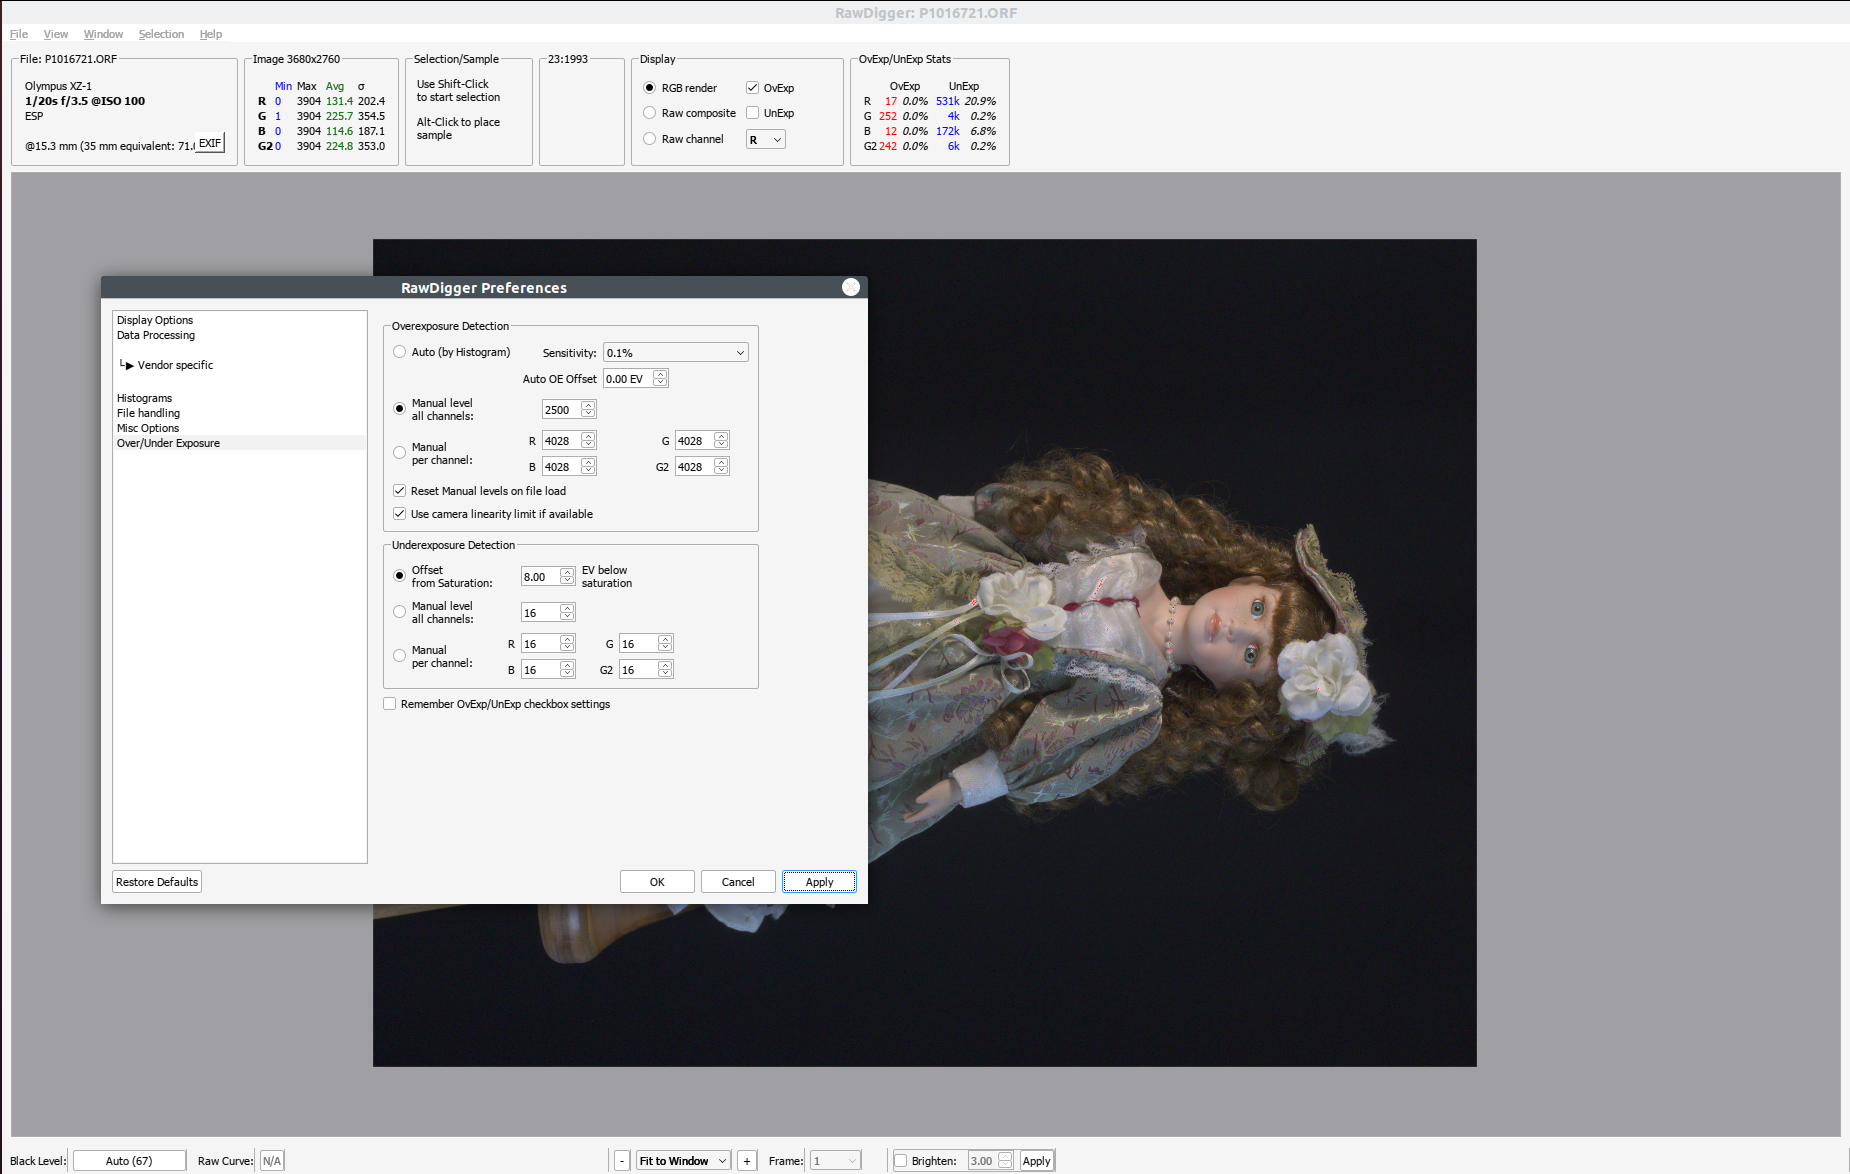This screenshot has width=1850, height=1174.
Task: Click the zoom in plus button
Action: coord(747,1161)
